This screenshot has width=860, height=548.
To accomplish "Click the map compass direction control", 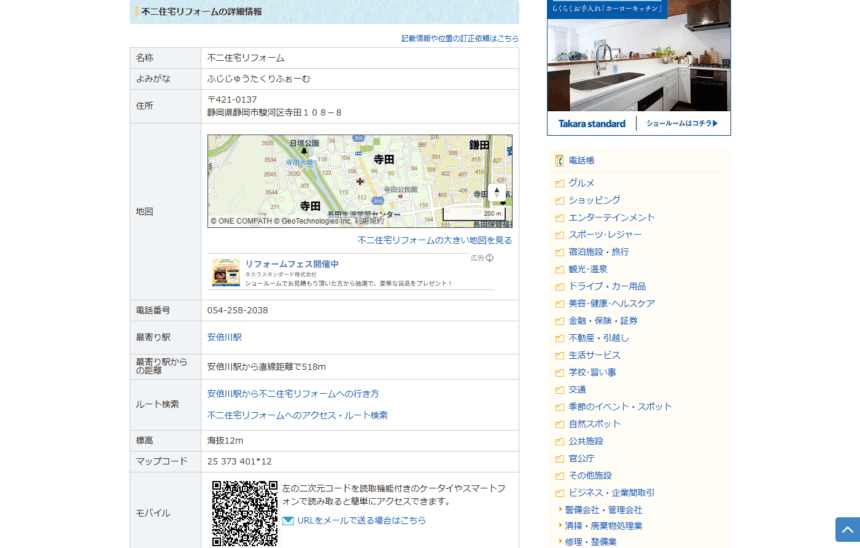I will pyautogui.click(x=497, y=192).
